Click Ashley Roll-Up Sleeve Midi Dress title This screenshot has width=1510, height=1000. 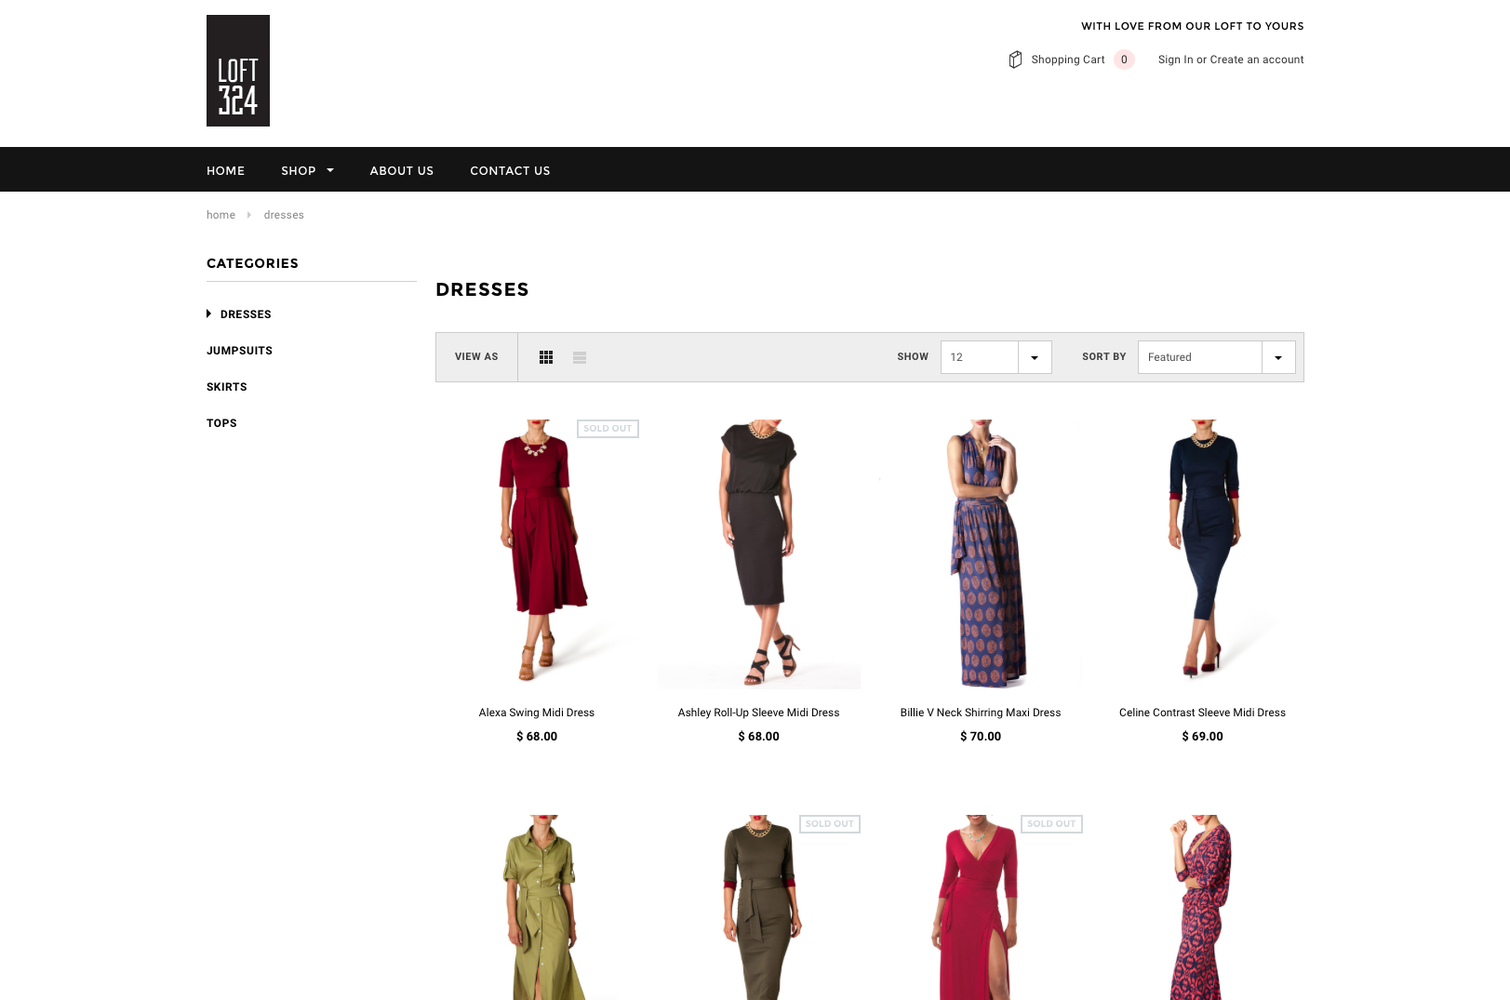point(759,713)
